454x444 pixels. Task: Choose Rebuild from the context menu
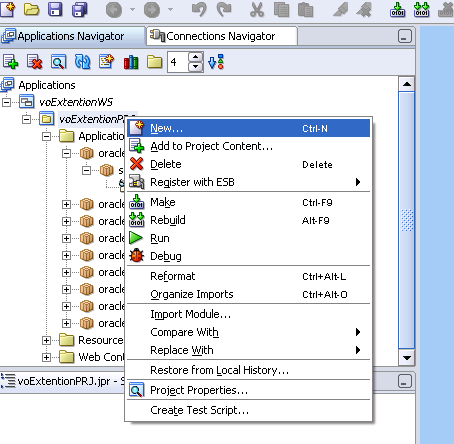(249, 220)
